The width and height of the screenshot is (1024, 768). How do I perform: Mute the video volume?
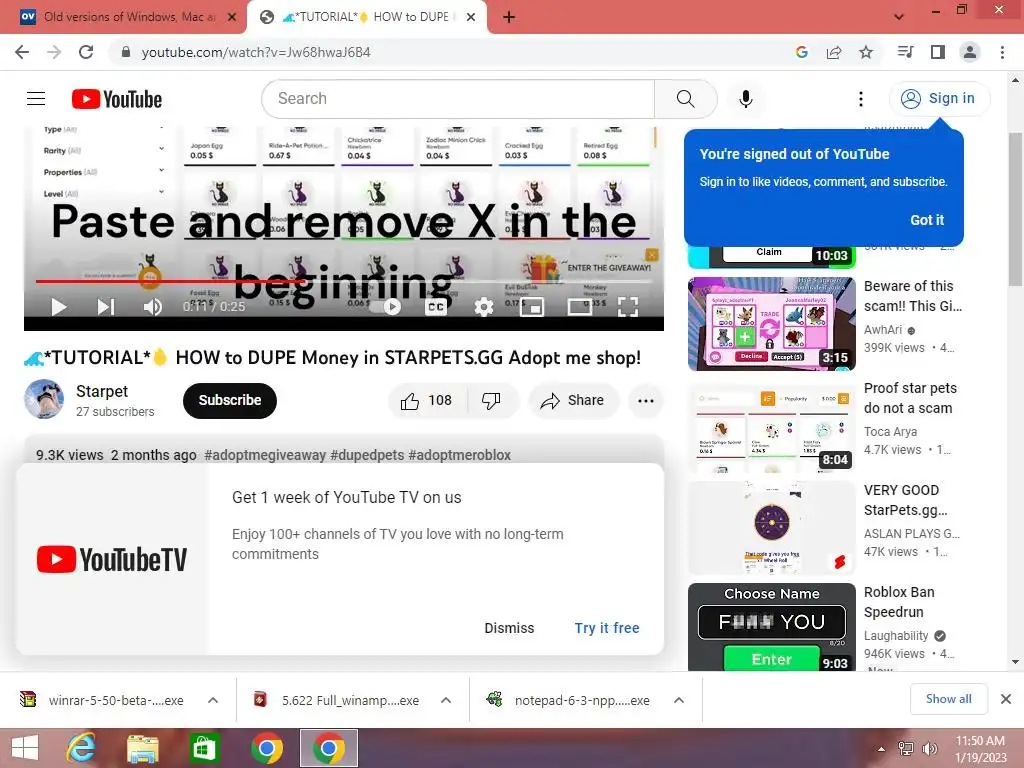tap(152, 306)
